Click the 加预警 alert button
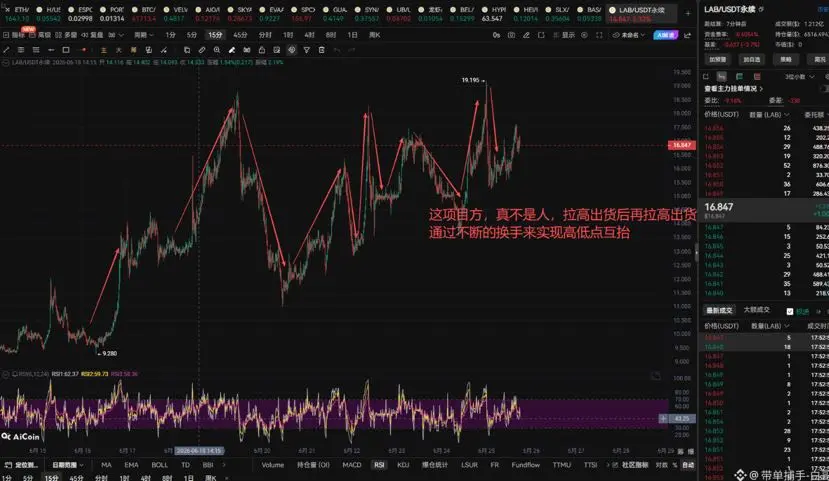 [x=717, y=59]
